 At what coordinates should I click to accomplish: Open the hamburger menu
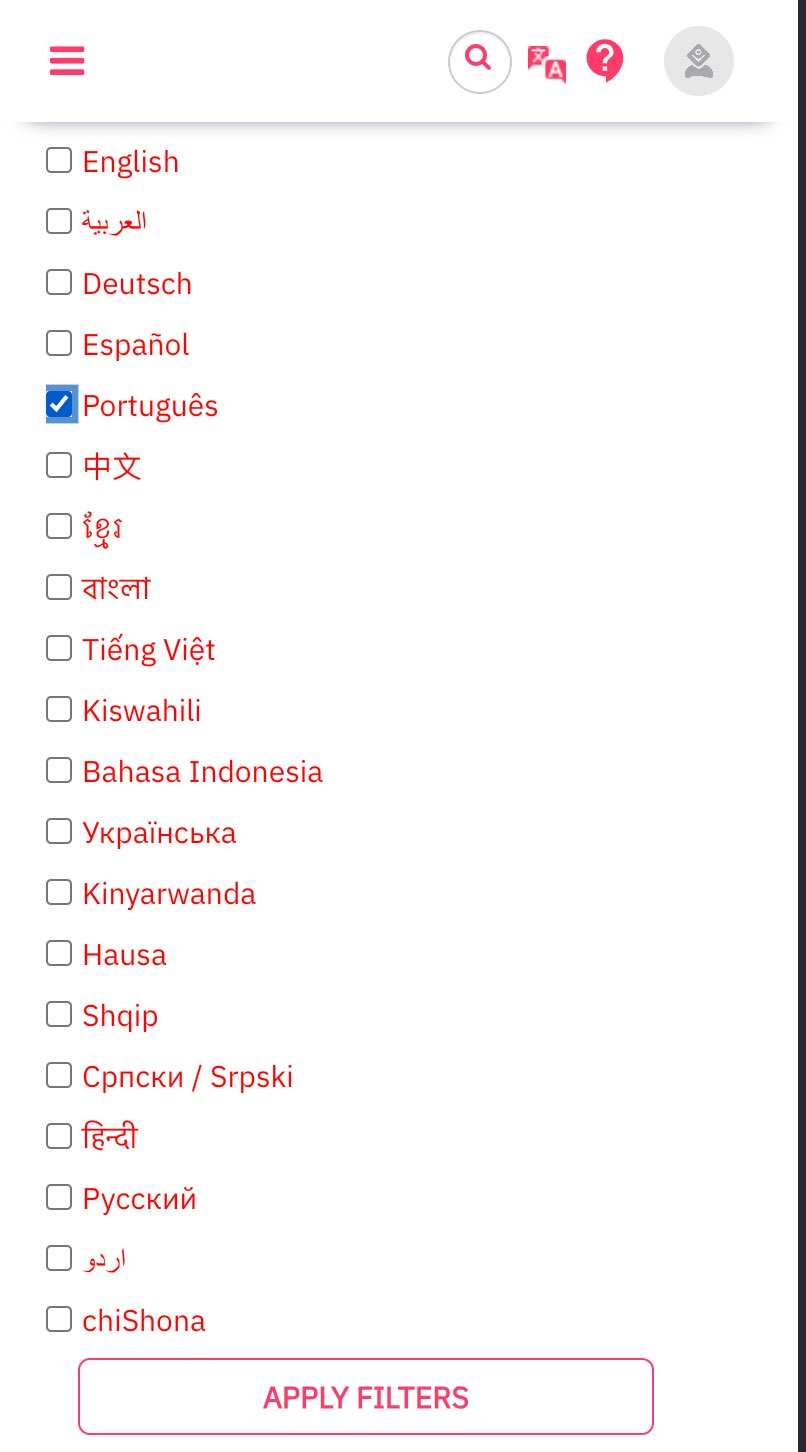[x=67, y=61]
